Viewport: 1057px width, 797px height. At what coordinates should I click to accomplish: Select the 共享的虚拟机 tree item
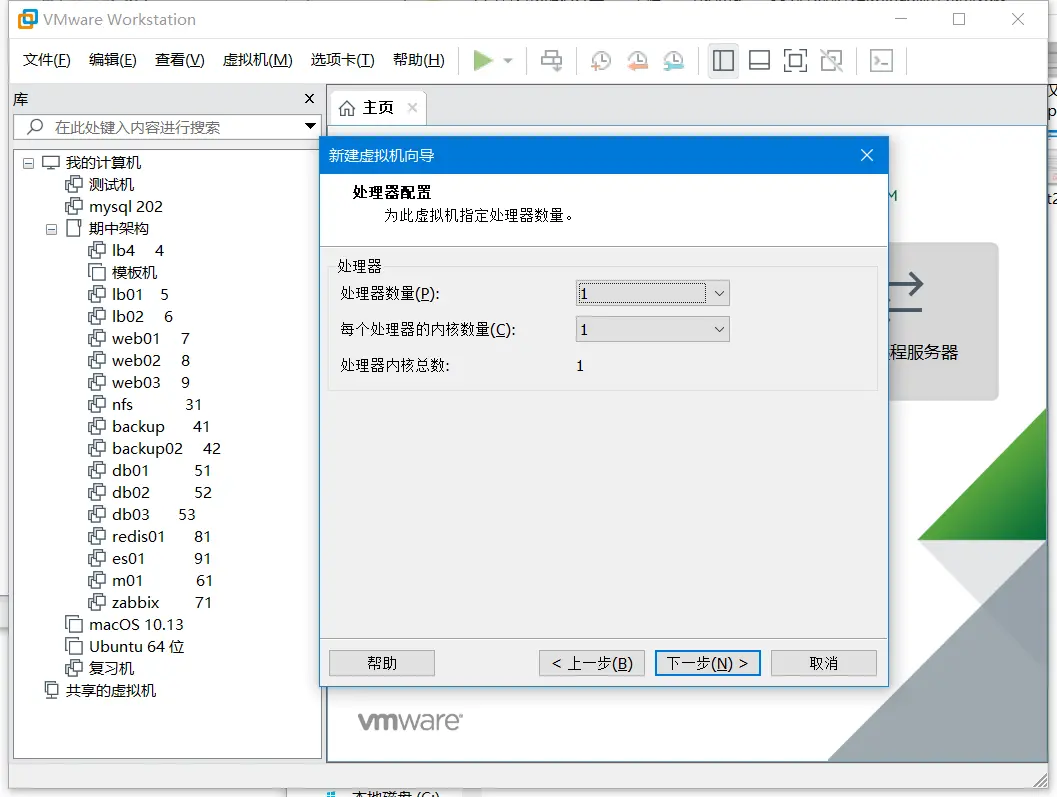click(x=100, y=691)
